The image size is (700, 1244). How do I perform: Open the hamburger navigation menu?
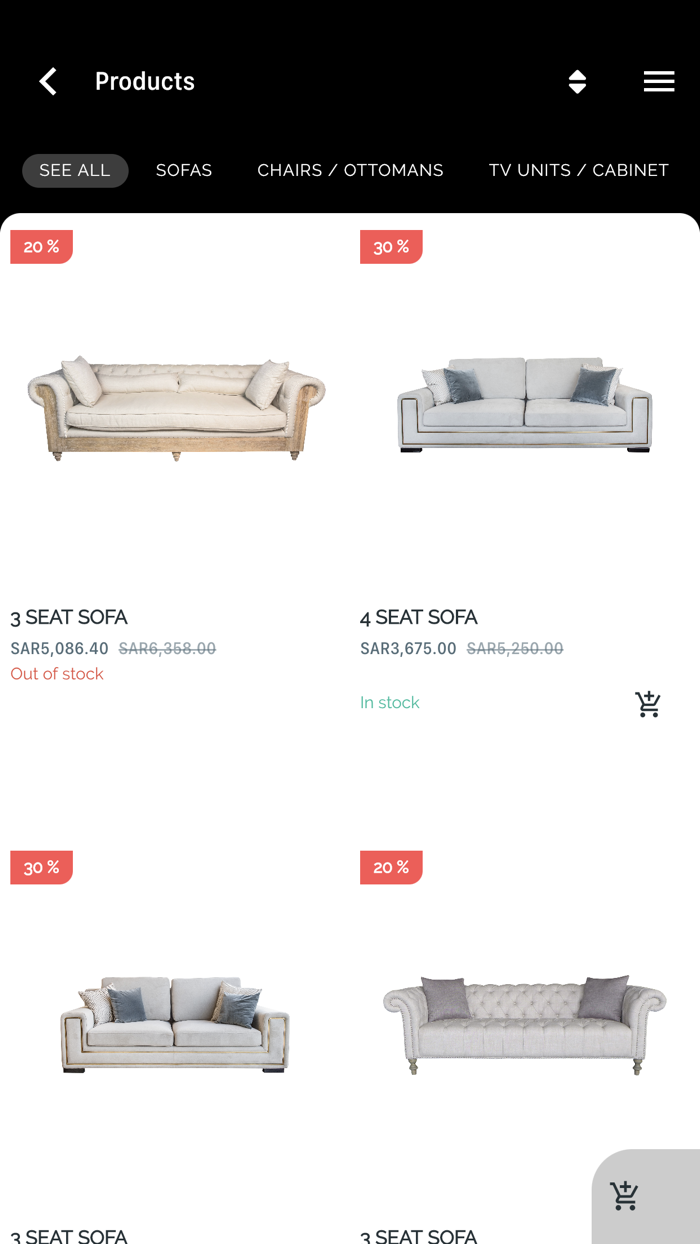click(659, 81)
